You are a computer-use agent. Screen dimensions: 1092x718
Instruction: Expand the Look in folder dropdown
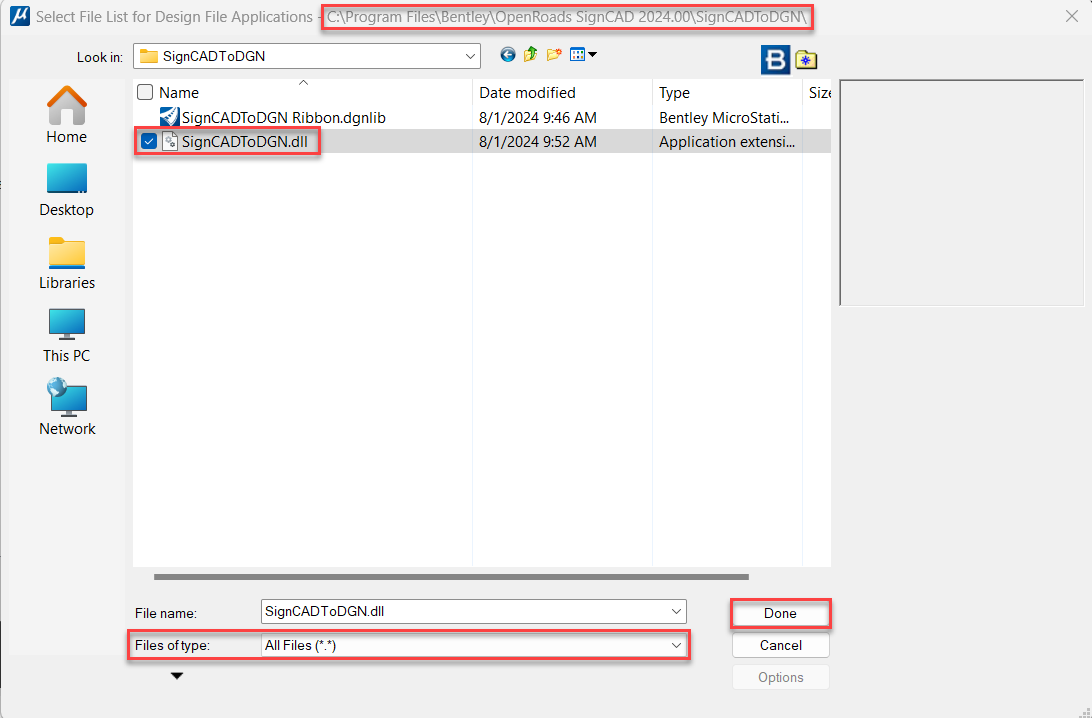[470, 56]
